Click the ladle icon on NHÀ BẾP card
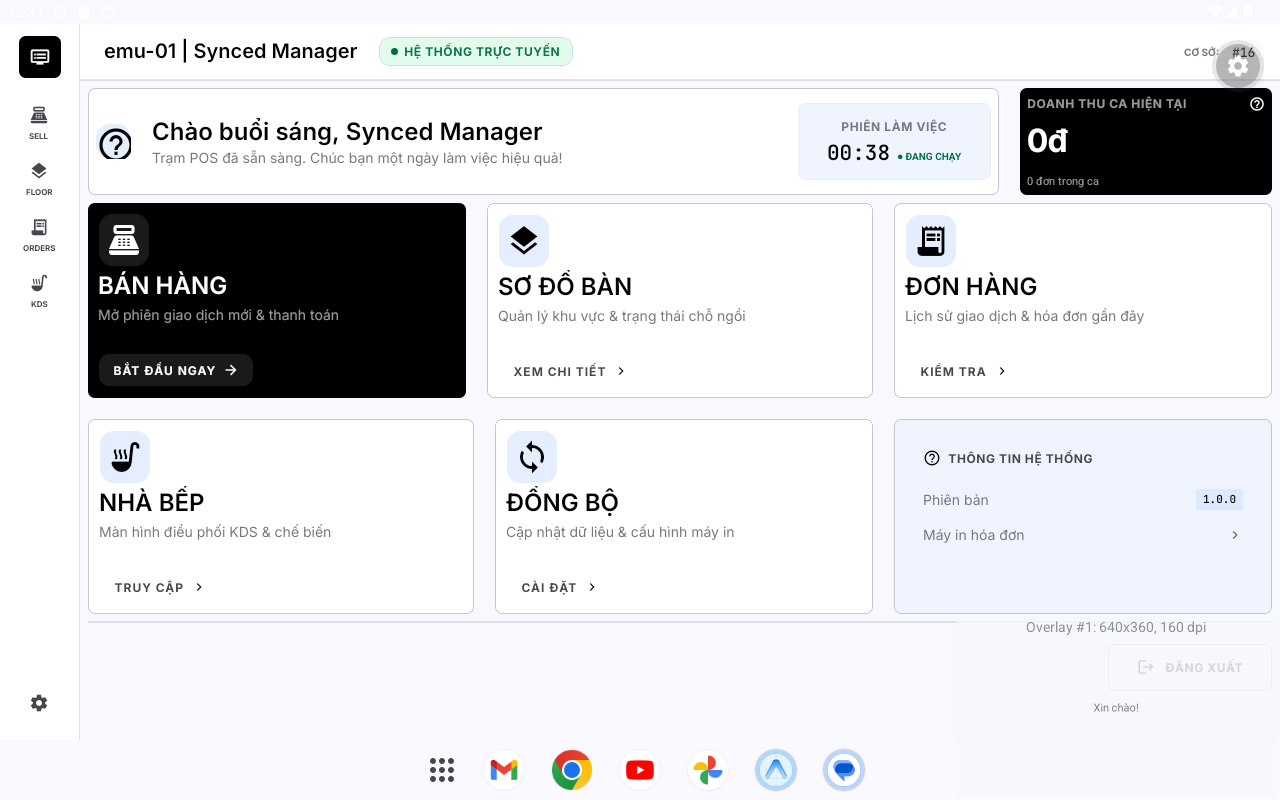 point(125,457)
